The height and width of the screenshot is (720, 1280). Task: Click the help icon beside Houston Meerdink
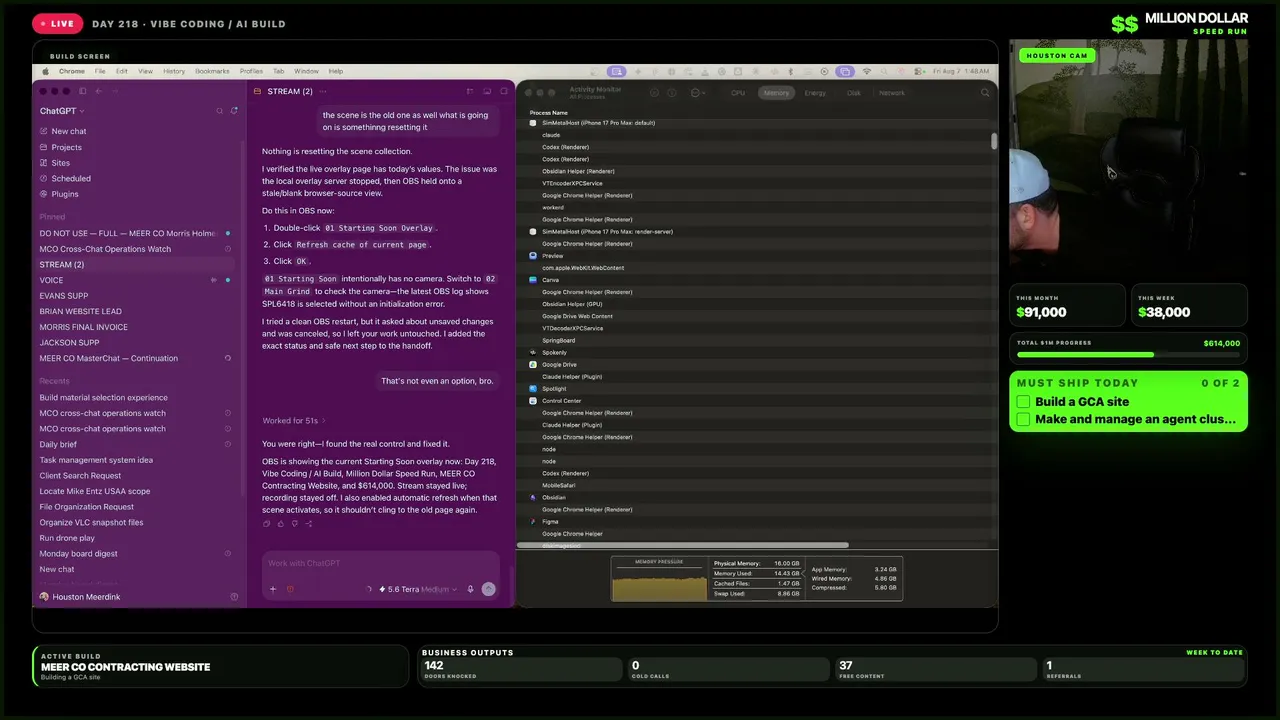click(234, 597)
